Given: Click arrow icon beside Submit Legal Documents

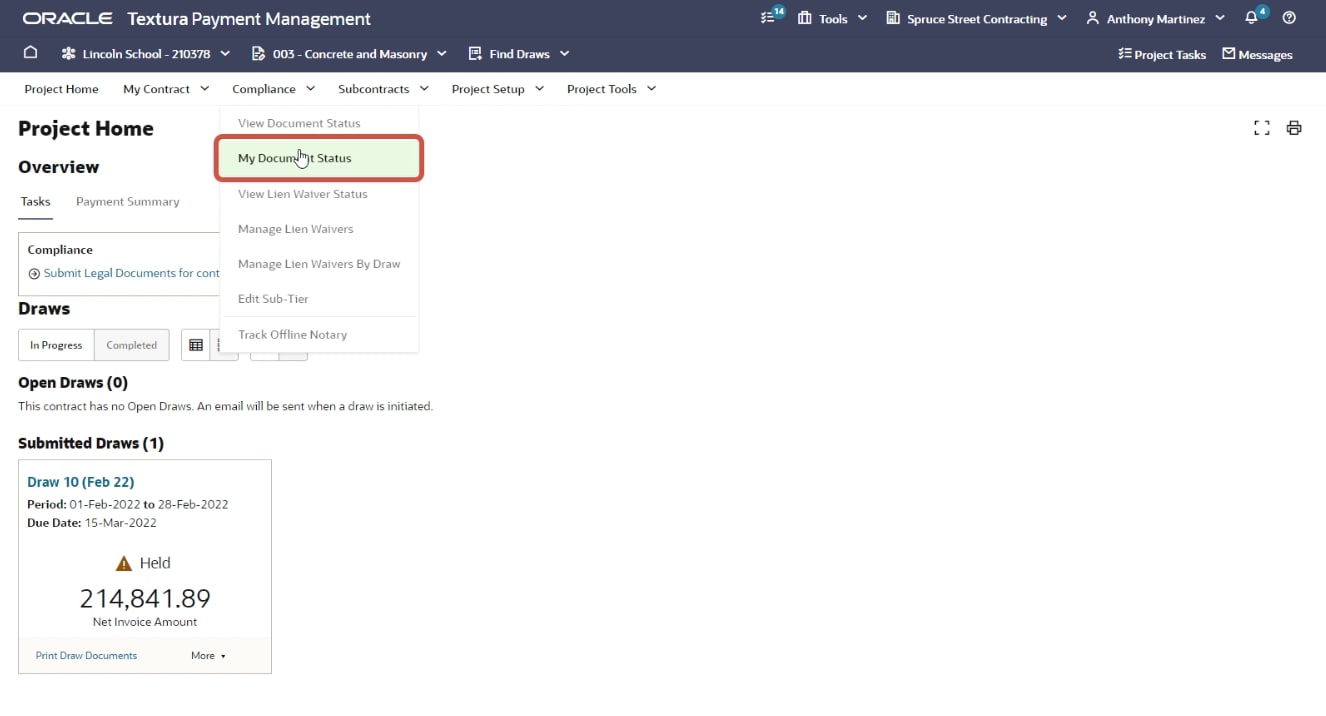Looking at the screenshot, I should pos(34,273).
